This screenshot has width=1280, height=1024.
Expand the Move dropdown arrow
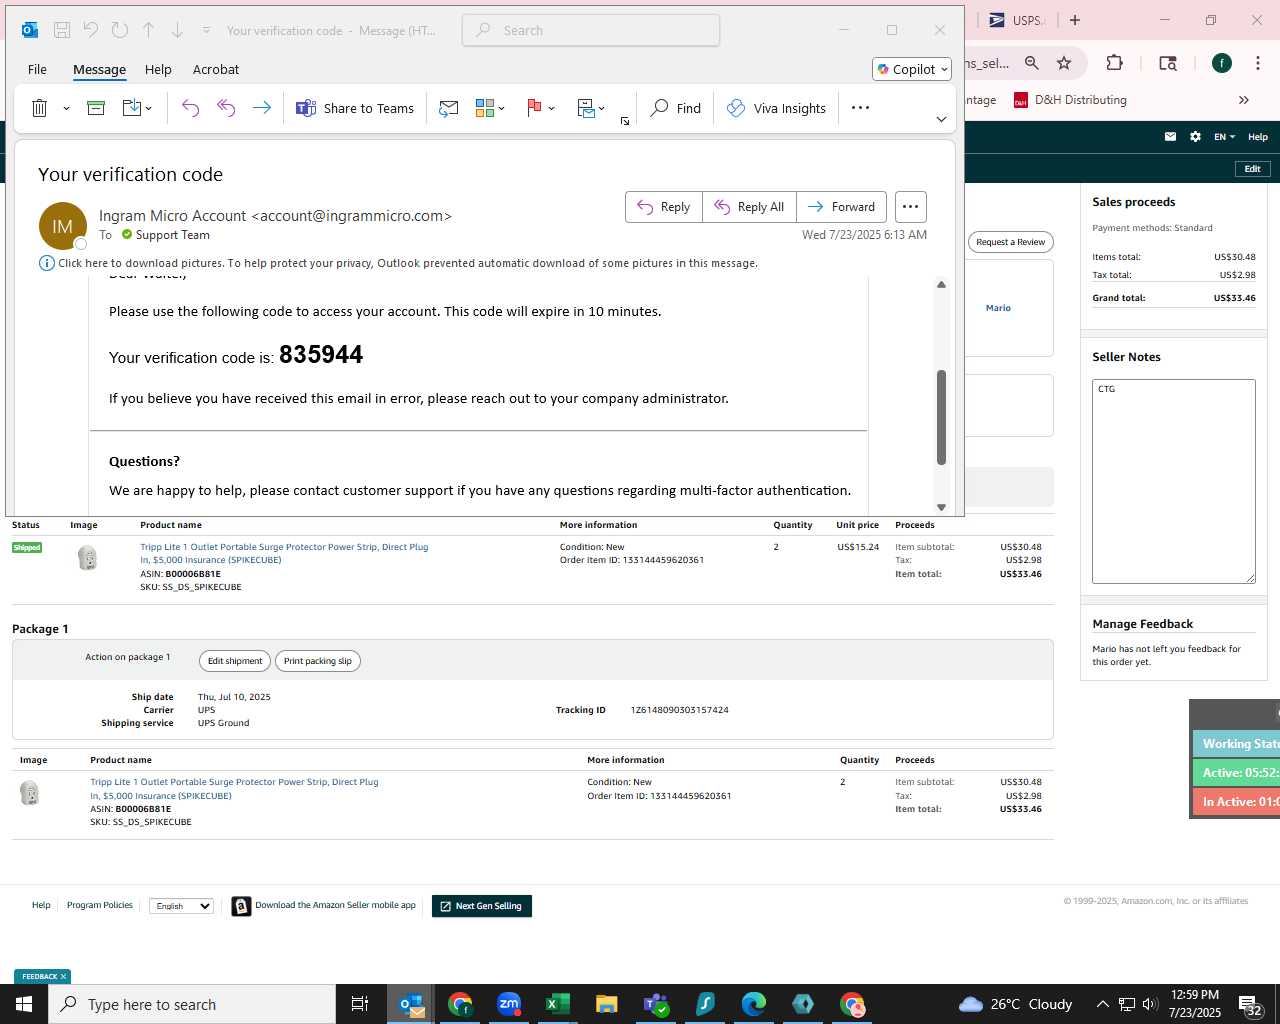click(149, 108)
